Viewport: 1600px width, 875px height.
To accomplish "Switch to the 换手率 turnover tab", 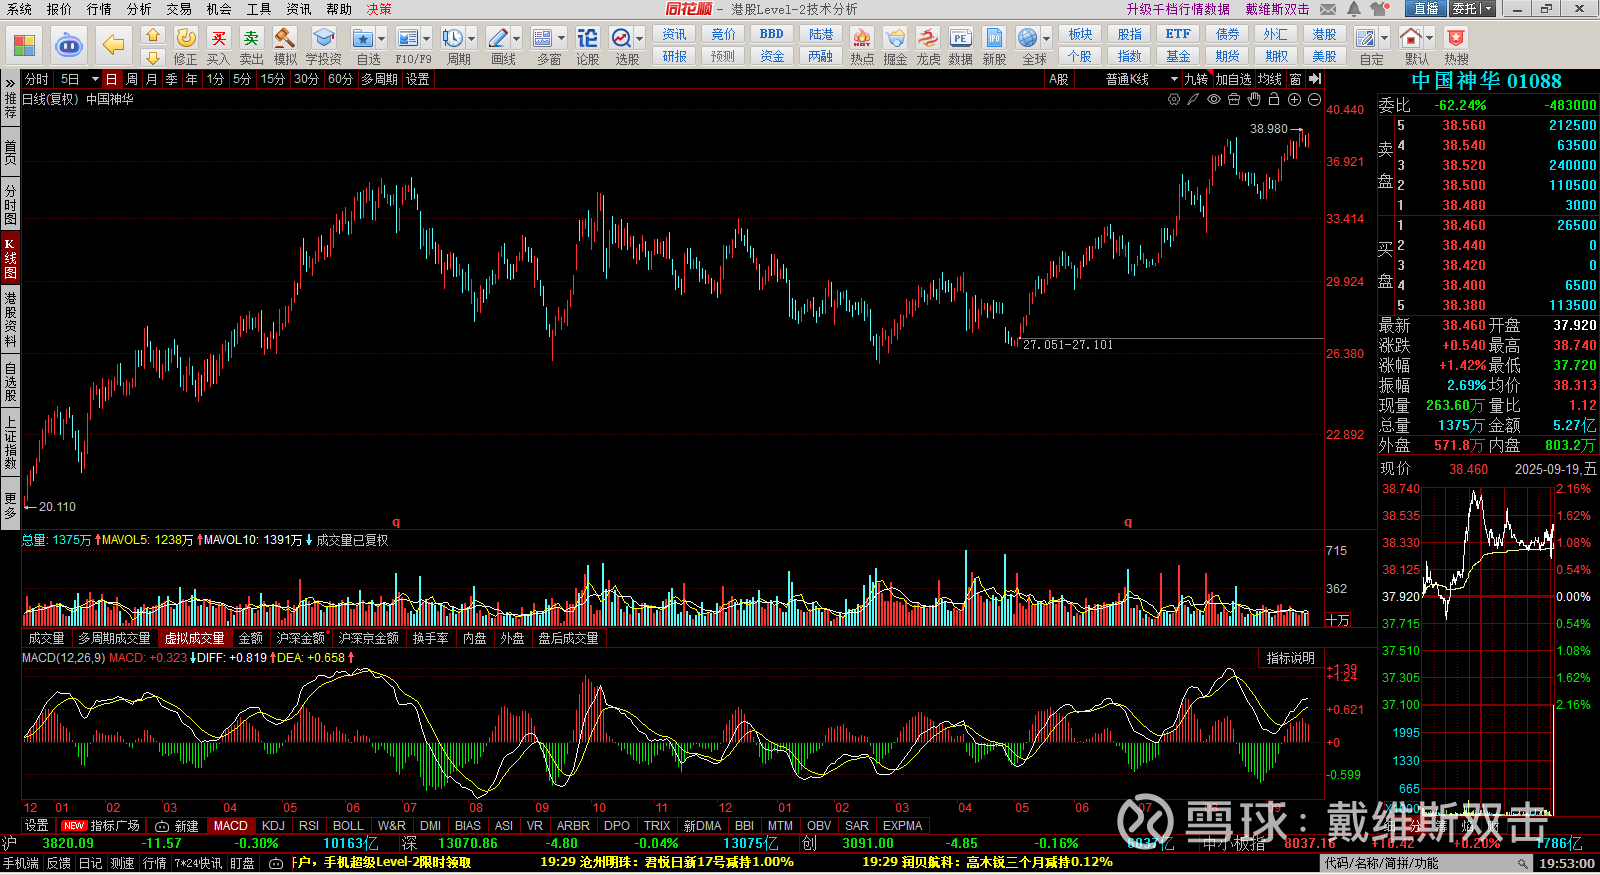I will [x=431, y=638].
